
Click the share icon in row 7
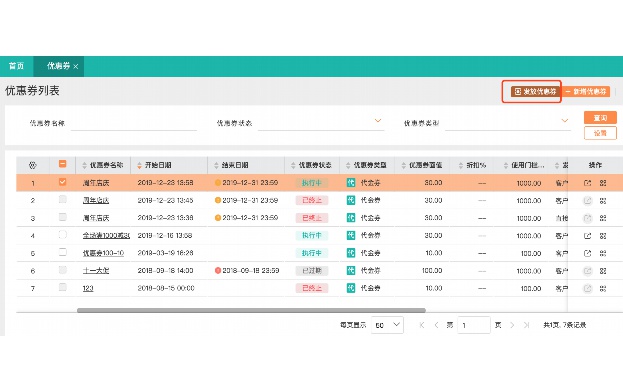coord(587,288)
